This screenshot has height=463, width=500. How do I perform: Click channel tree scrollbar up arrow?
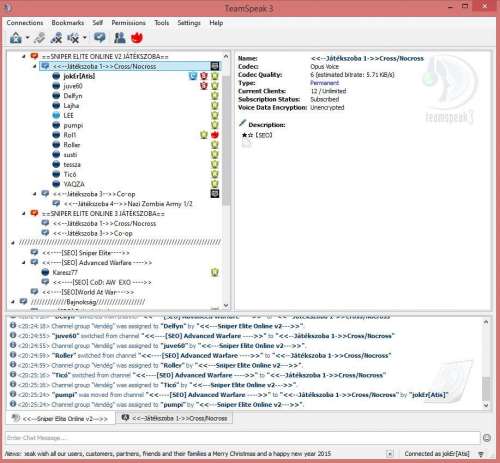tap(226, 56)
